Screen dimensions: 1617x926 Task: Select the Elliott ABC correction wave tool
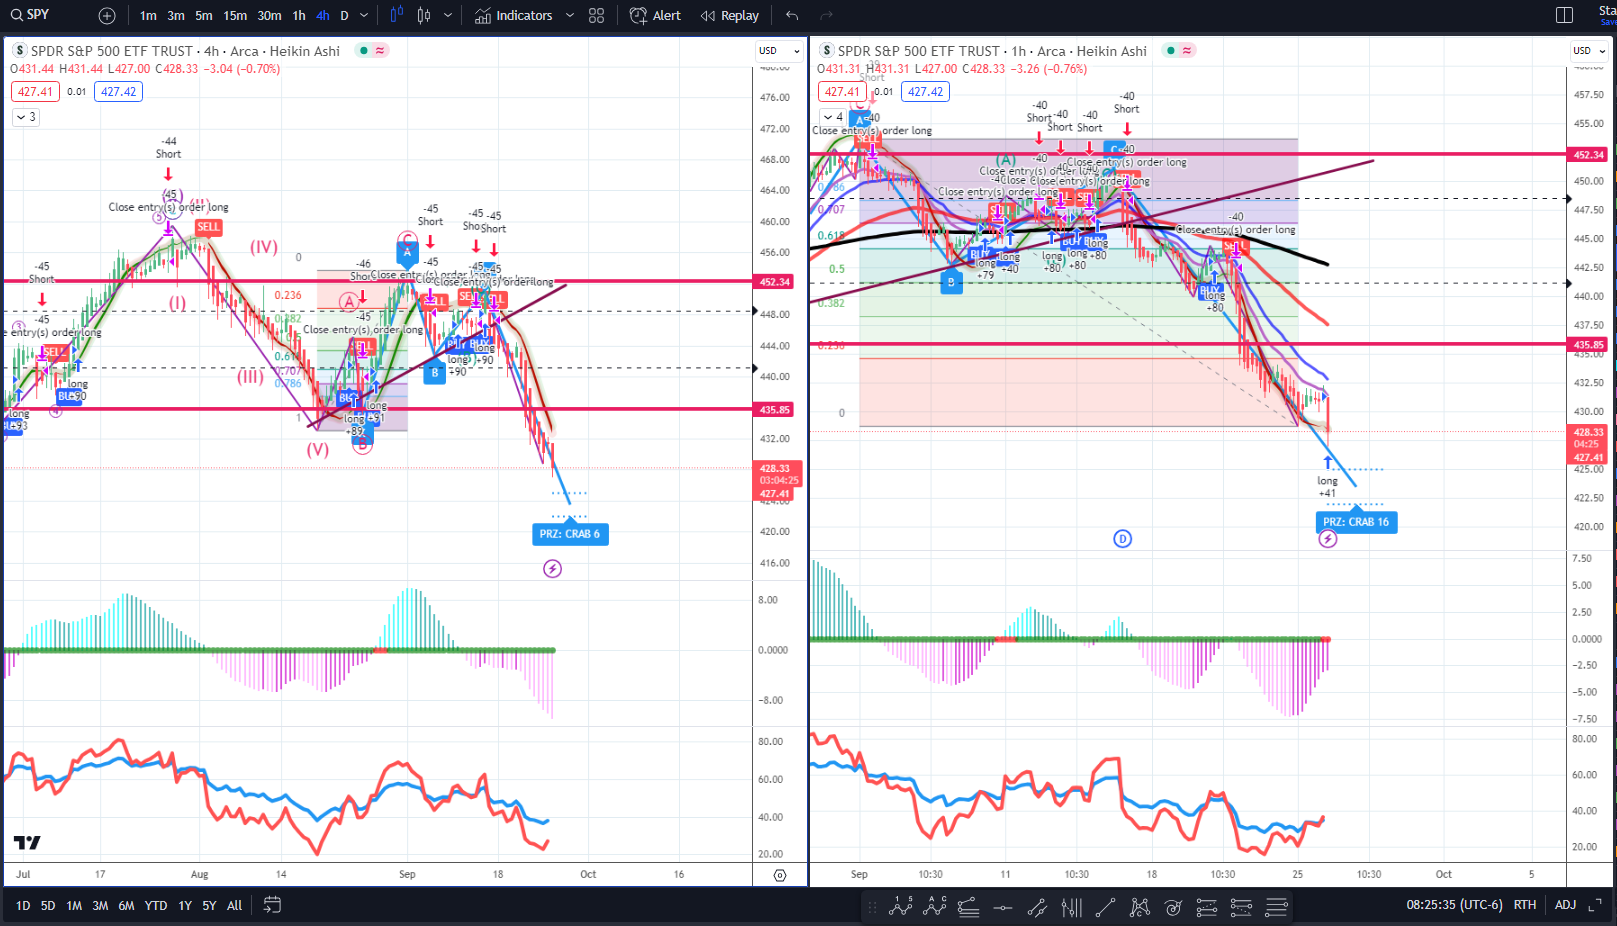(x=936, y=907)
